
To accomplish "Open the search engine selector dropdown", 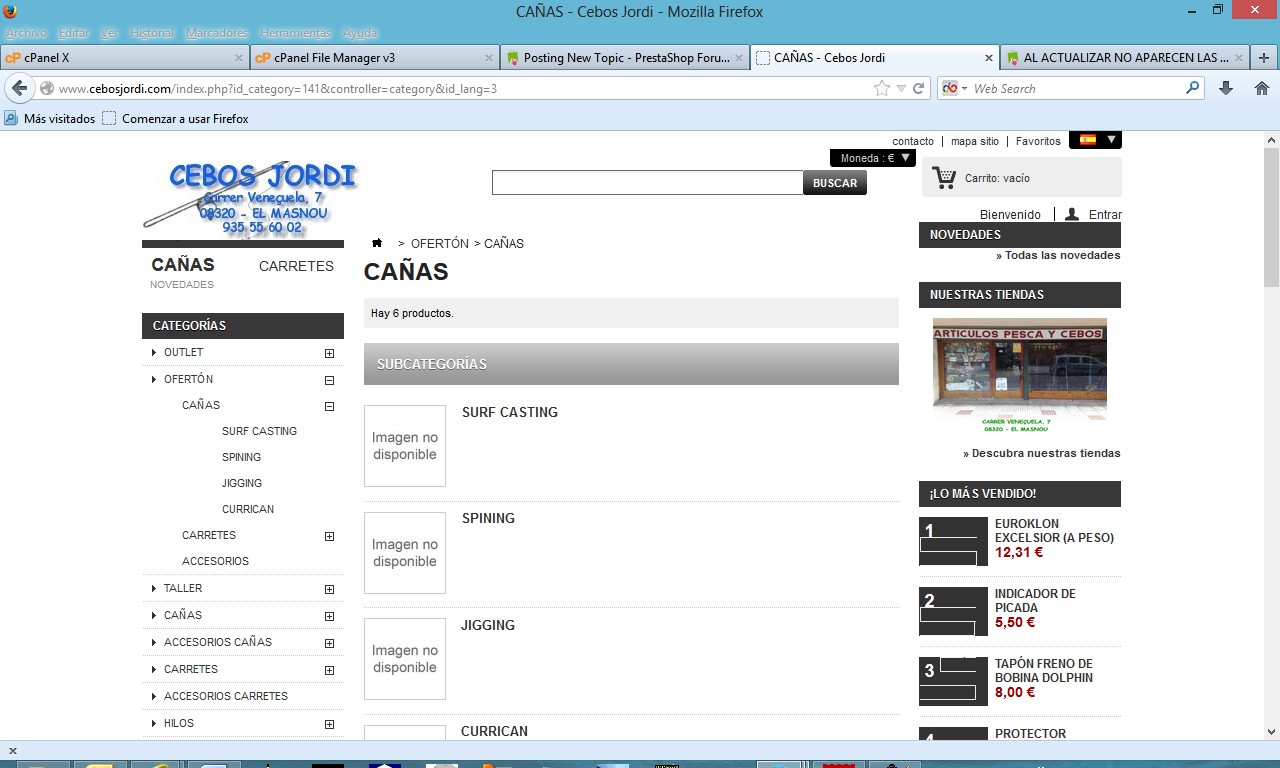I will tap(955, 88).
